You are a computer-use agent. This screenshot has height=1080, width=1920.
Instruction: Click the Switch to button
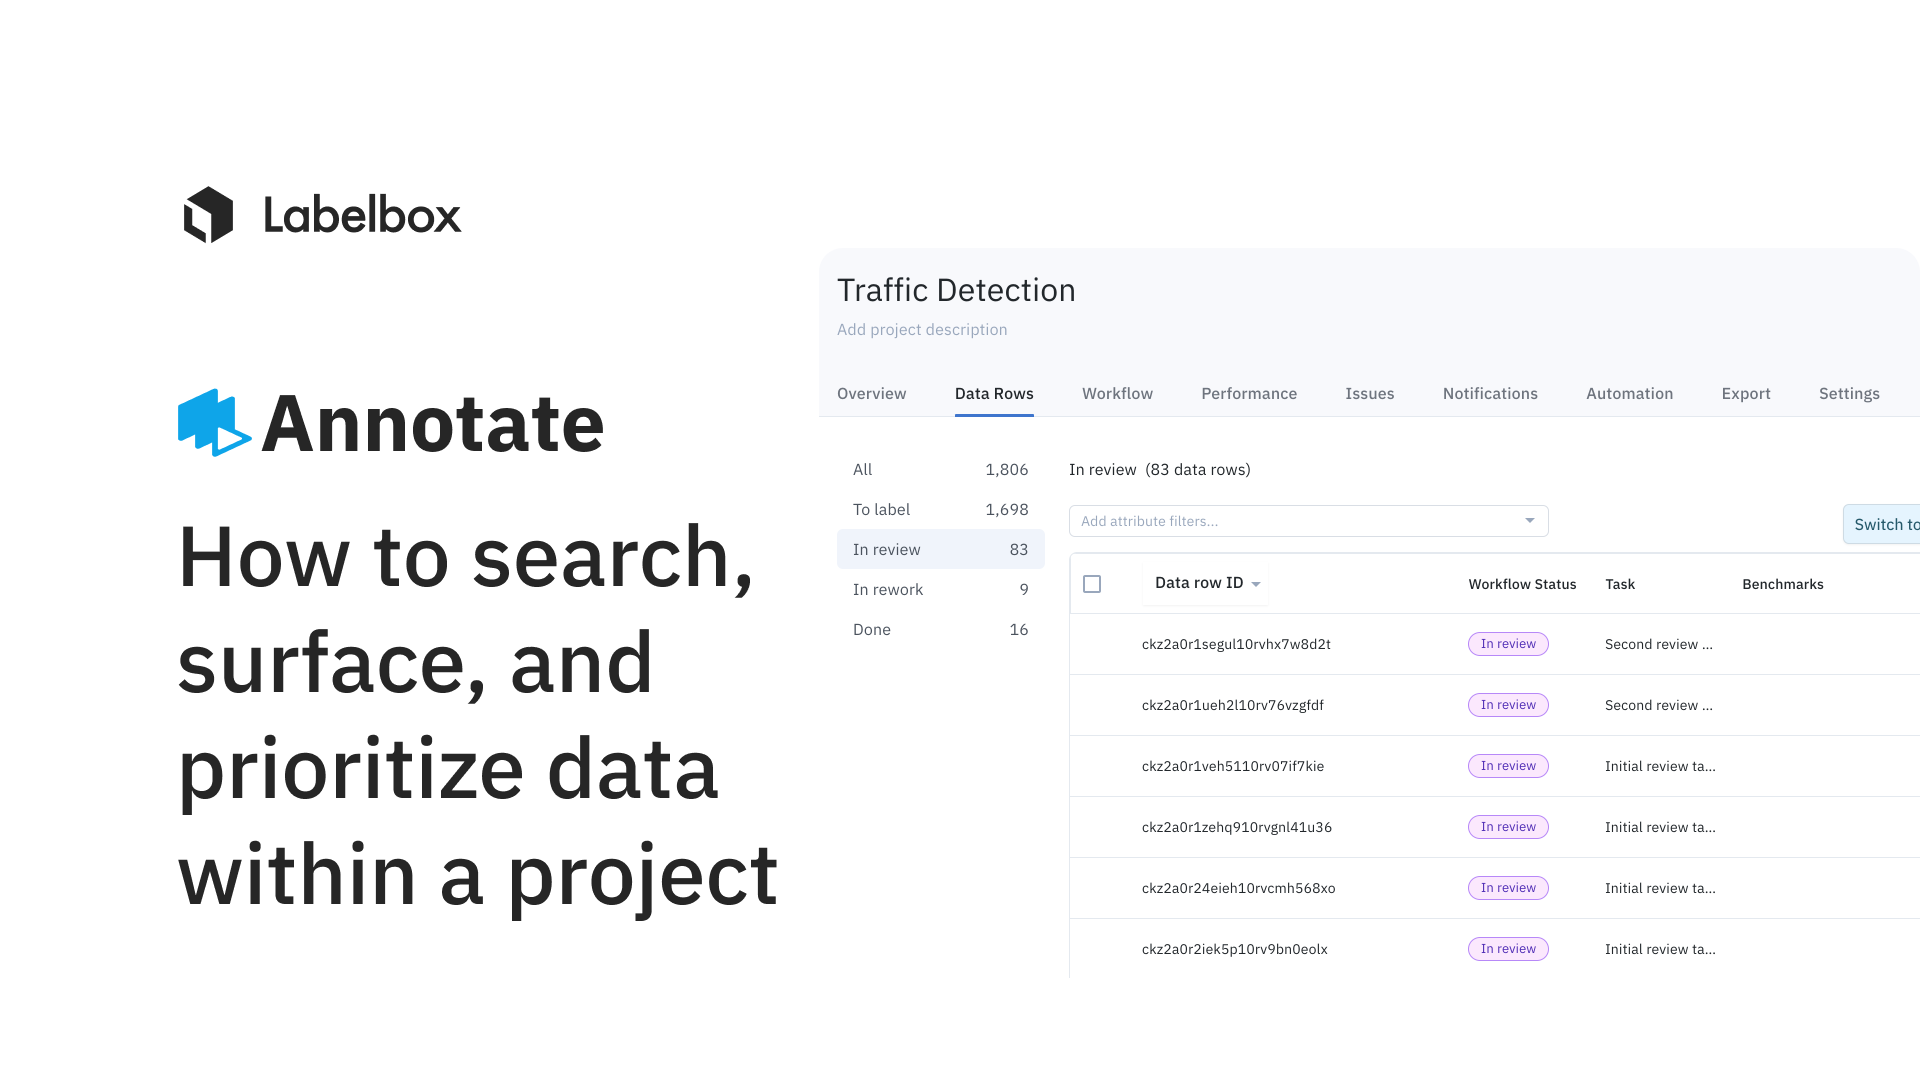coord(1884,524)
